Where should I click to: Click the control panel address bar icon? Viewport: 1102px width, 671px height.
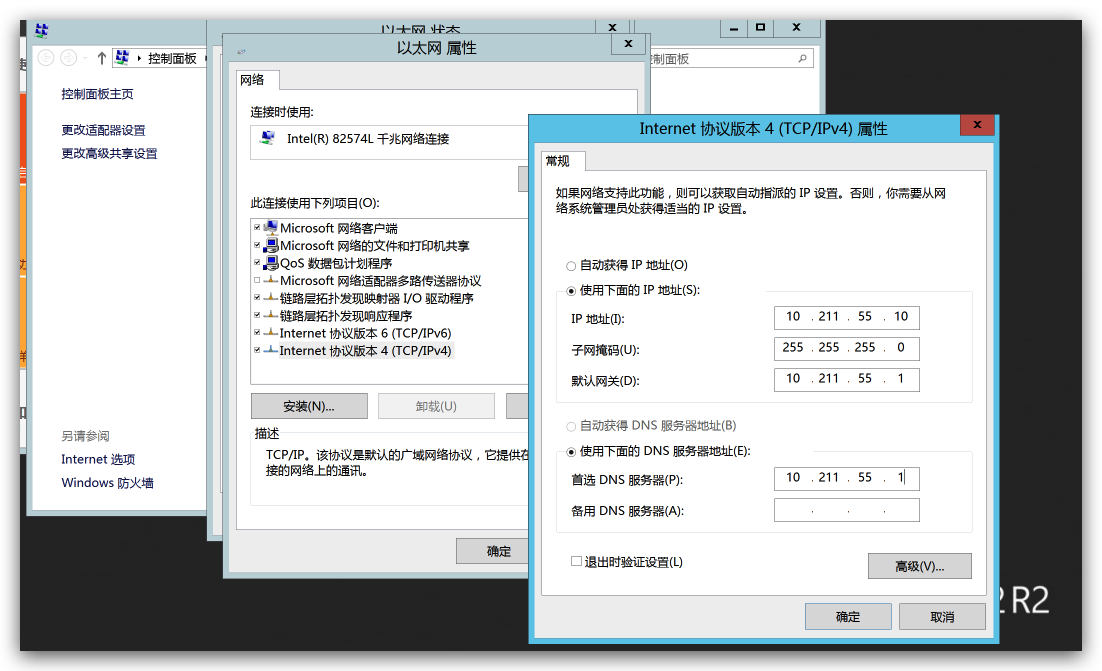(123, 59)
